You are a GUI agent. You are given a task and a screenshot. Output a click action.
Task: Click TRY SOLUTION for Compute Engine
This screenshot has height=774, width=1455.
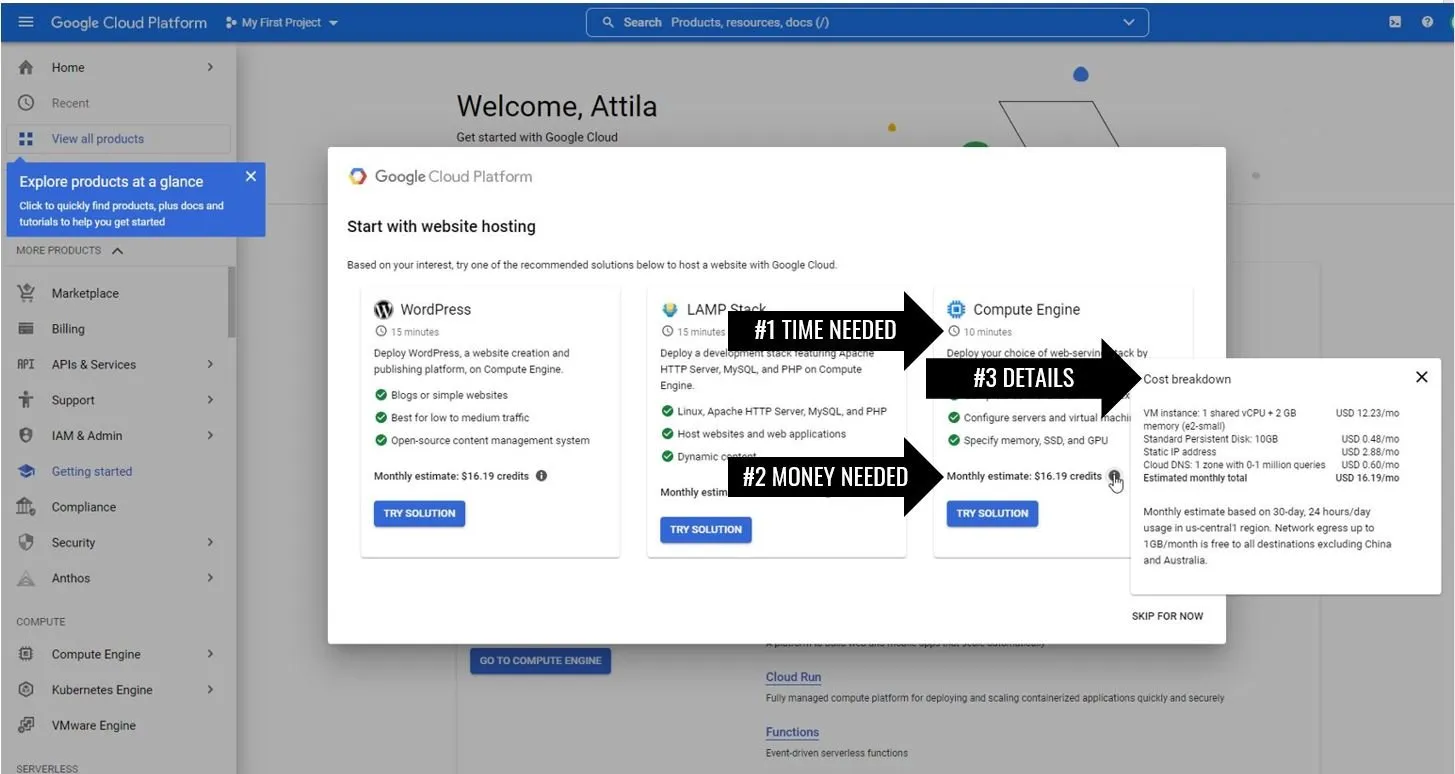click(992, 513)
